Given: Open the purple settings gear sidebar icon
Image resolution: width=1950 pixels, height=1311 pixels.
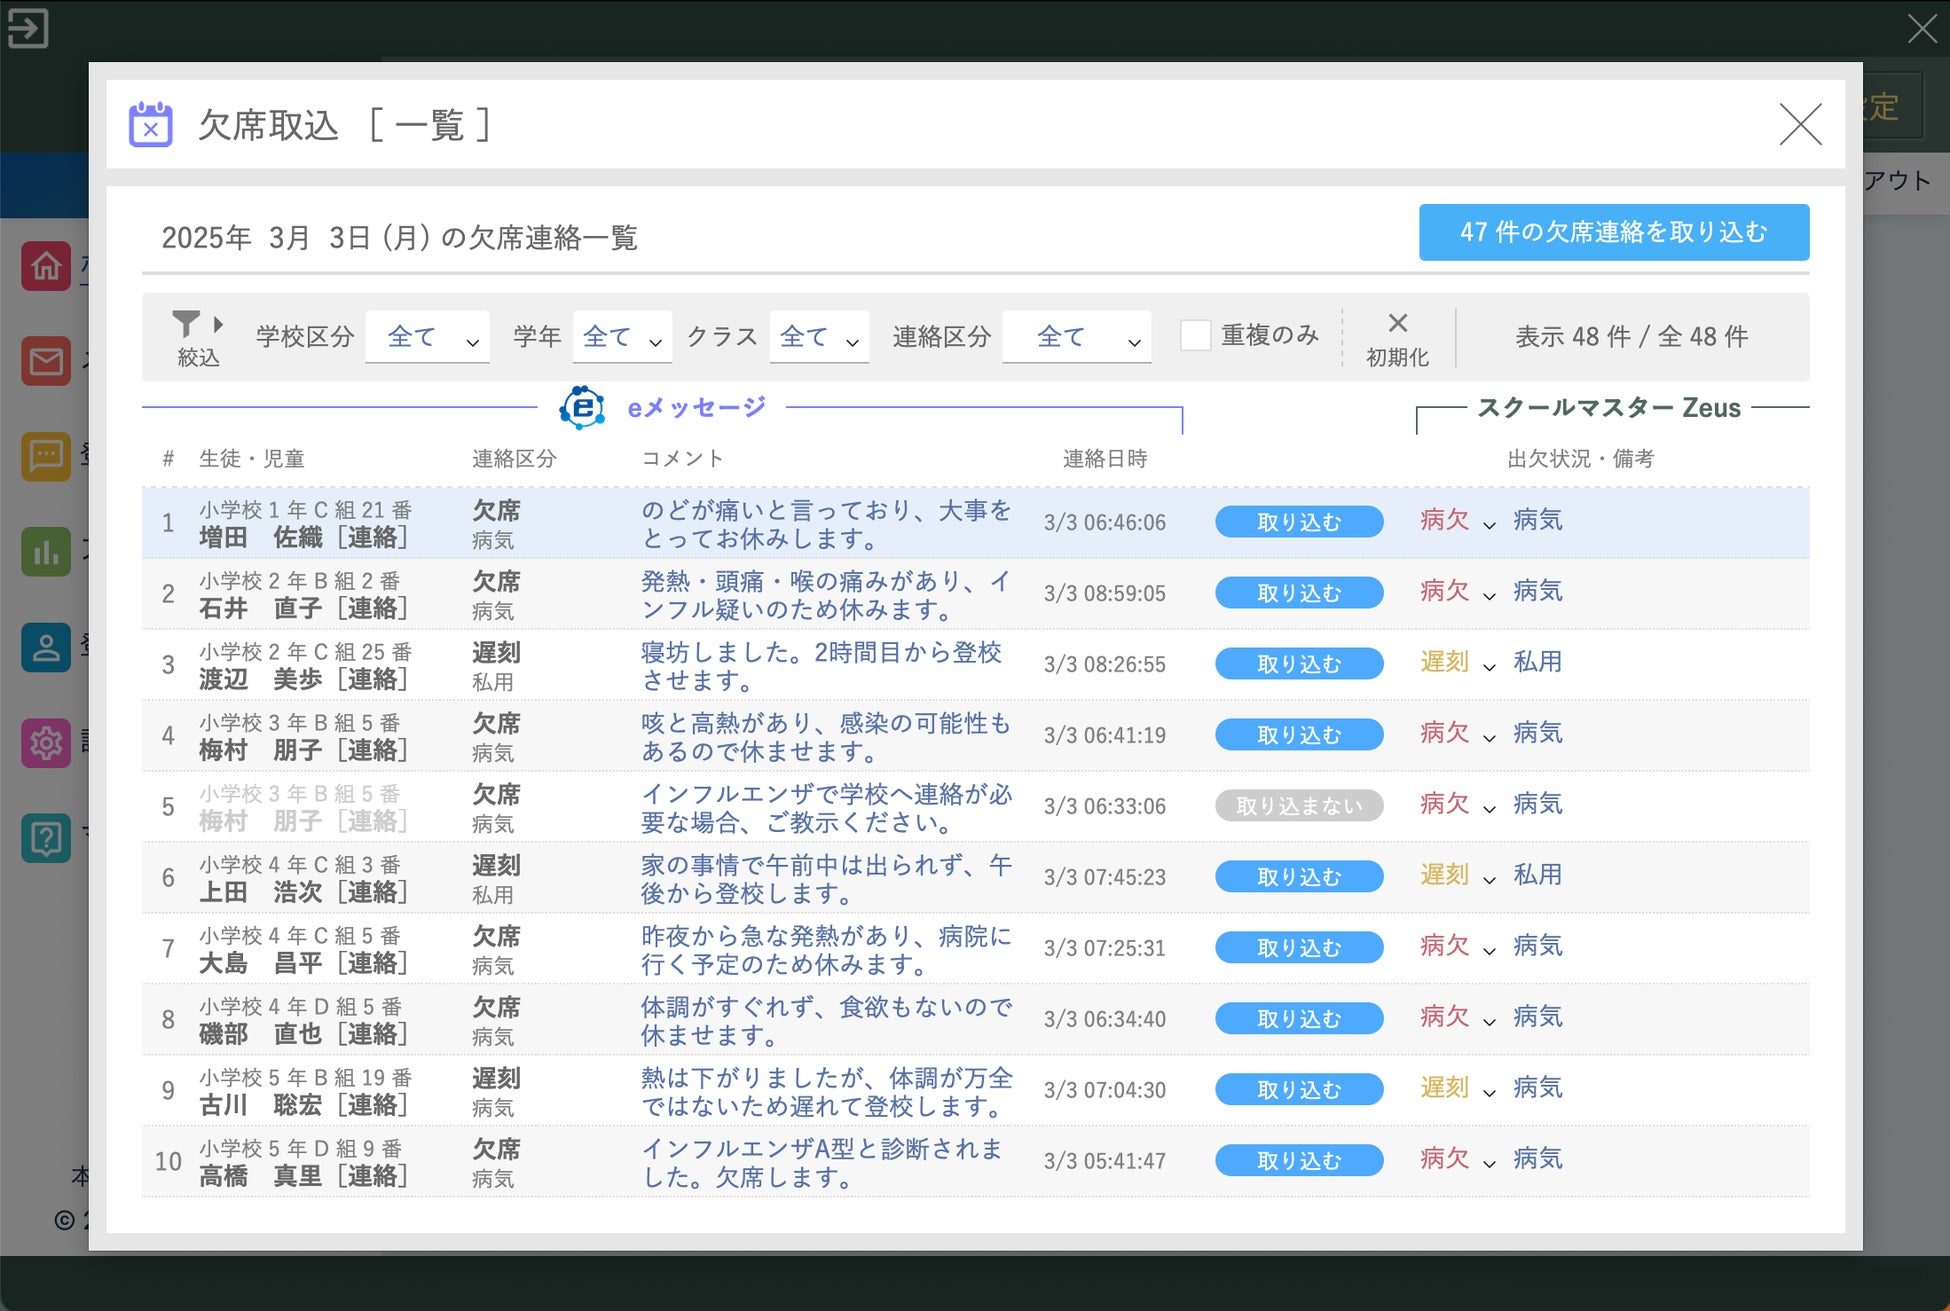Looking at the screenshot, I should (46, 743).
